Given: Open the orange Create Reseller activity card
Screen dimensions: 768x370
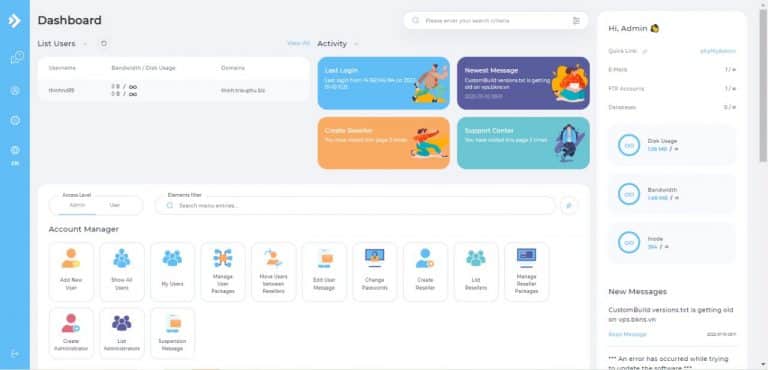Looking at the screenshot, I should pos(384,143).
